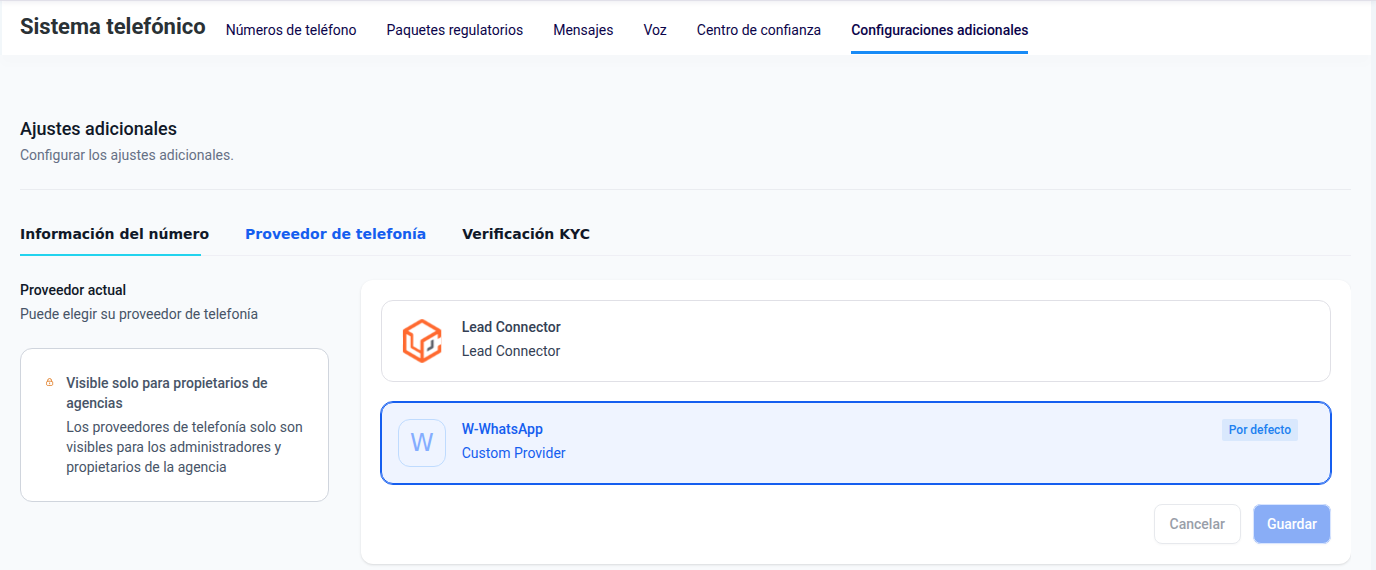1376x570 pixels.
Task: Switch to Información del número sub-tab
Action: click(x=115, y=234)
